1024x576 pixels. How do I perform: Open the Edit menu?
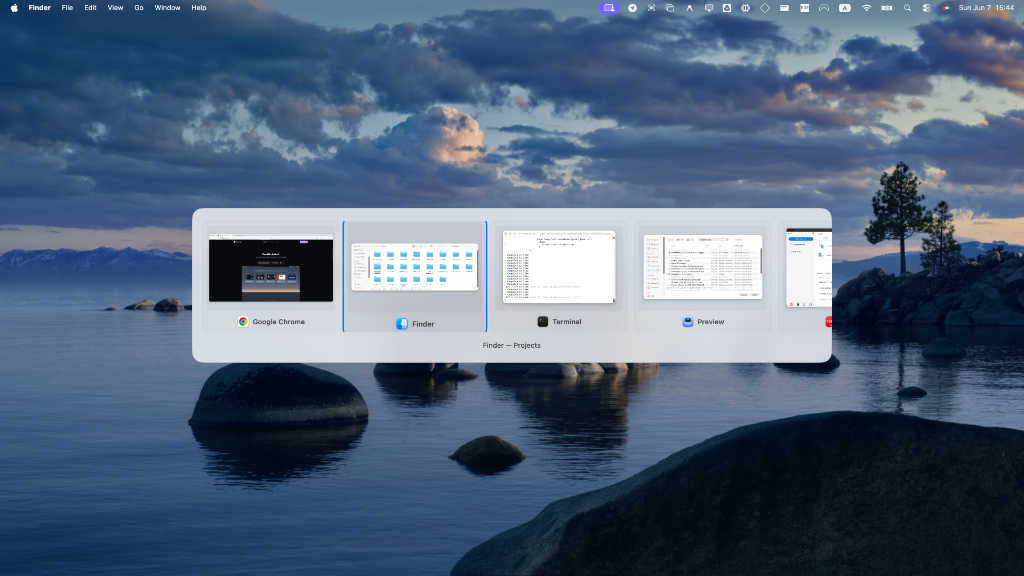[90, 8]
